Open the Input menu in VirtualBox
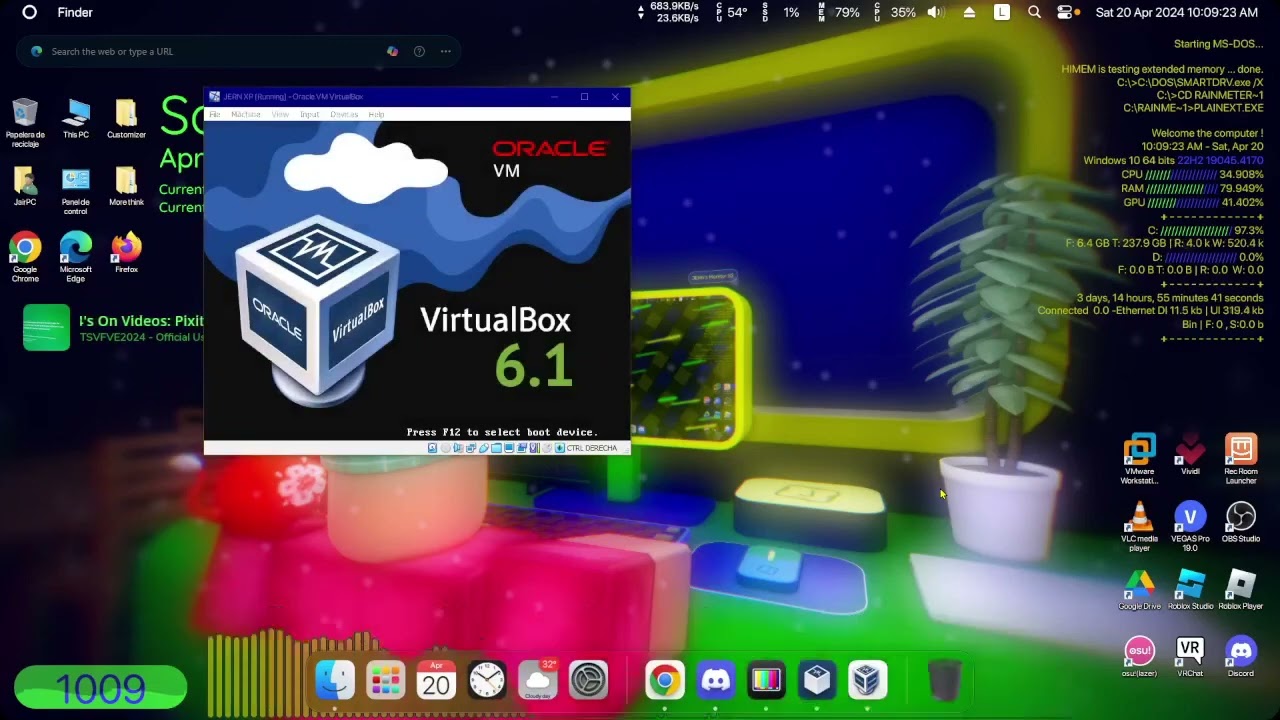1280x720 pixels. pos(309,115)
